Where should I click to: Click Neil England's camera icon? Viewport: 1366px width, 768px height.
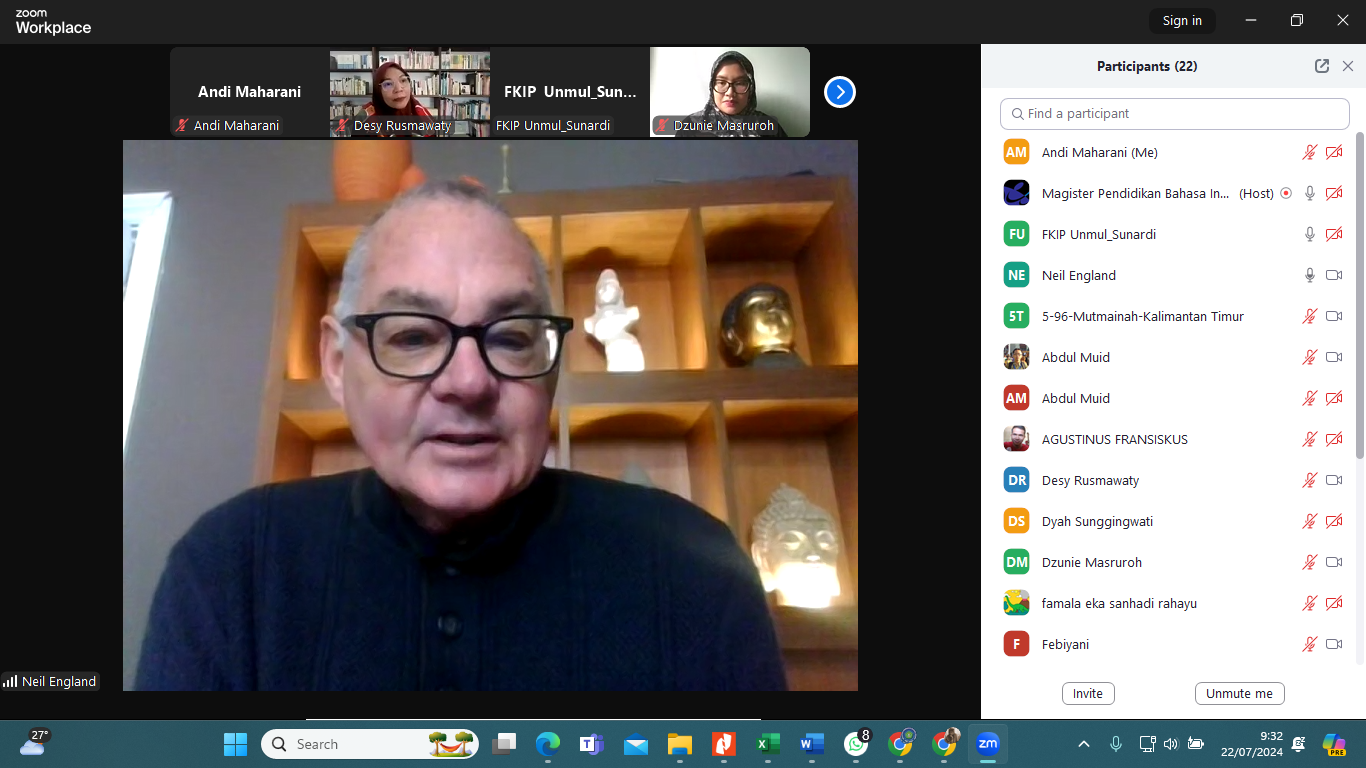[1334, 275]
